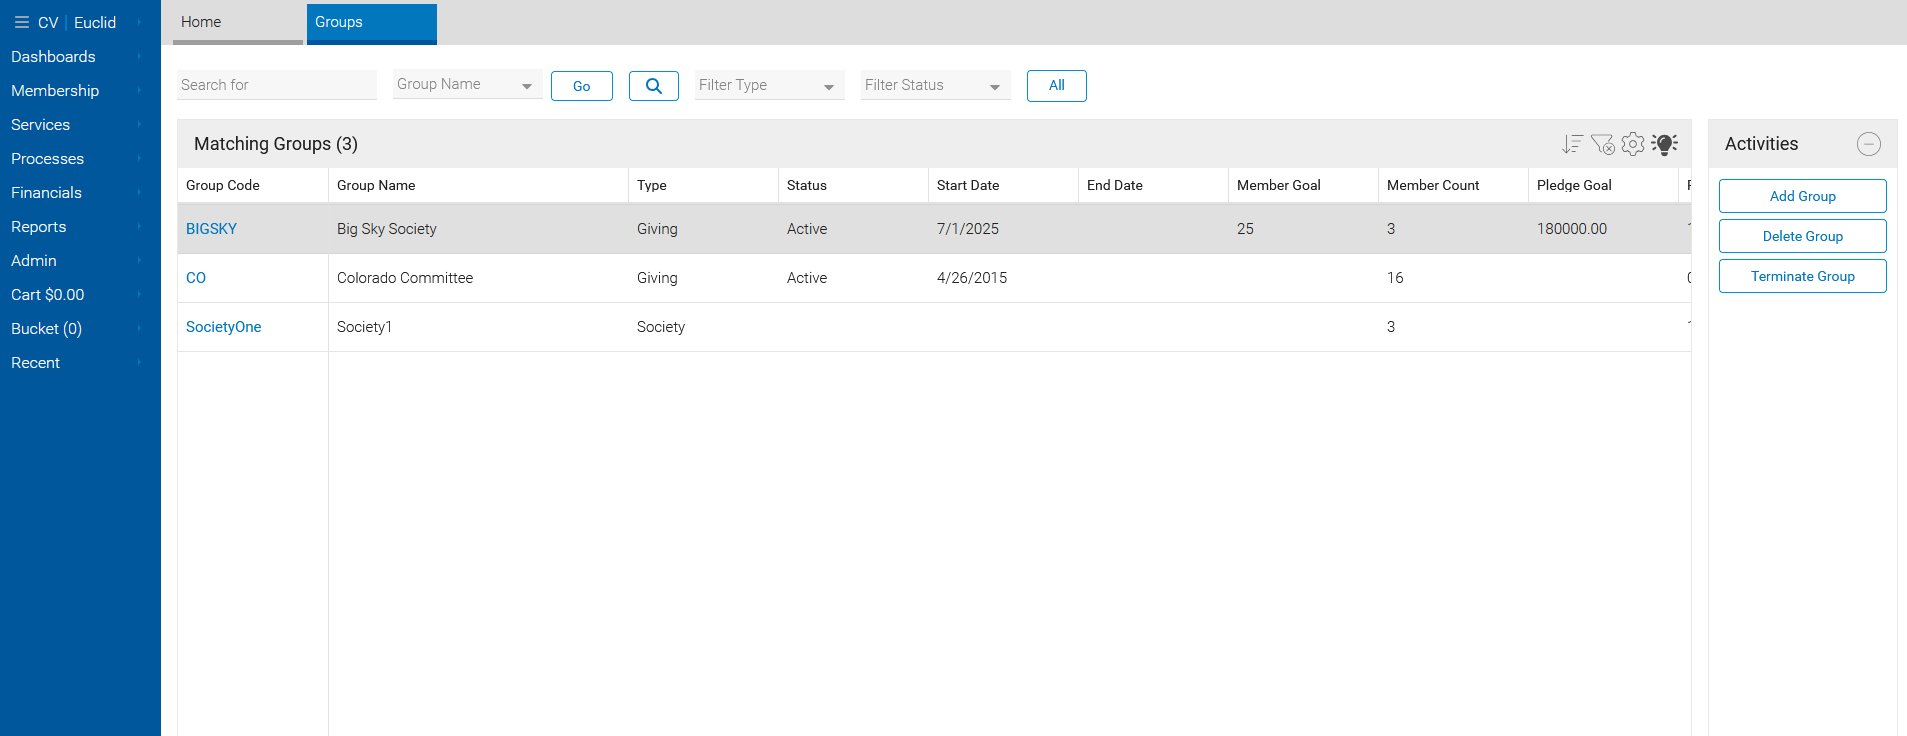Sort by the Pledge Goal column header
1907x736 pixels.
click(1603, 185)
